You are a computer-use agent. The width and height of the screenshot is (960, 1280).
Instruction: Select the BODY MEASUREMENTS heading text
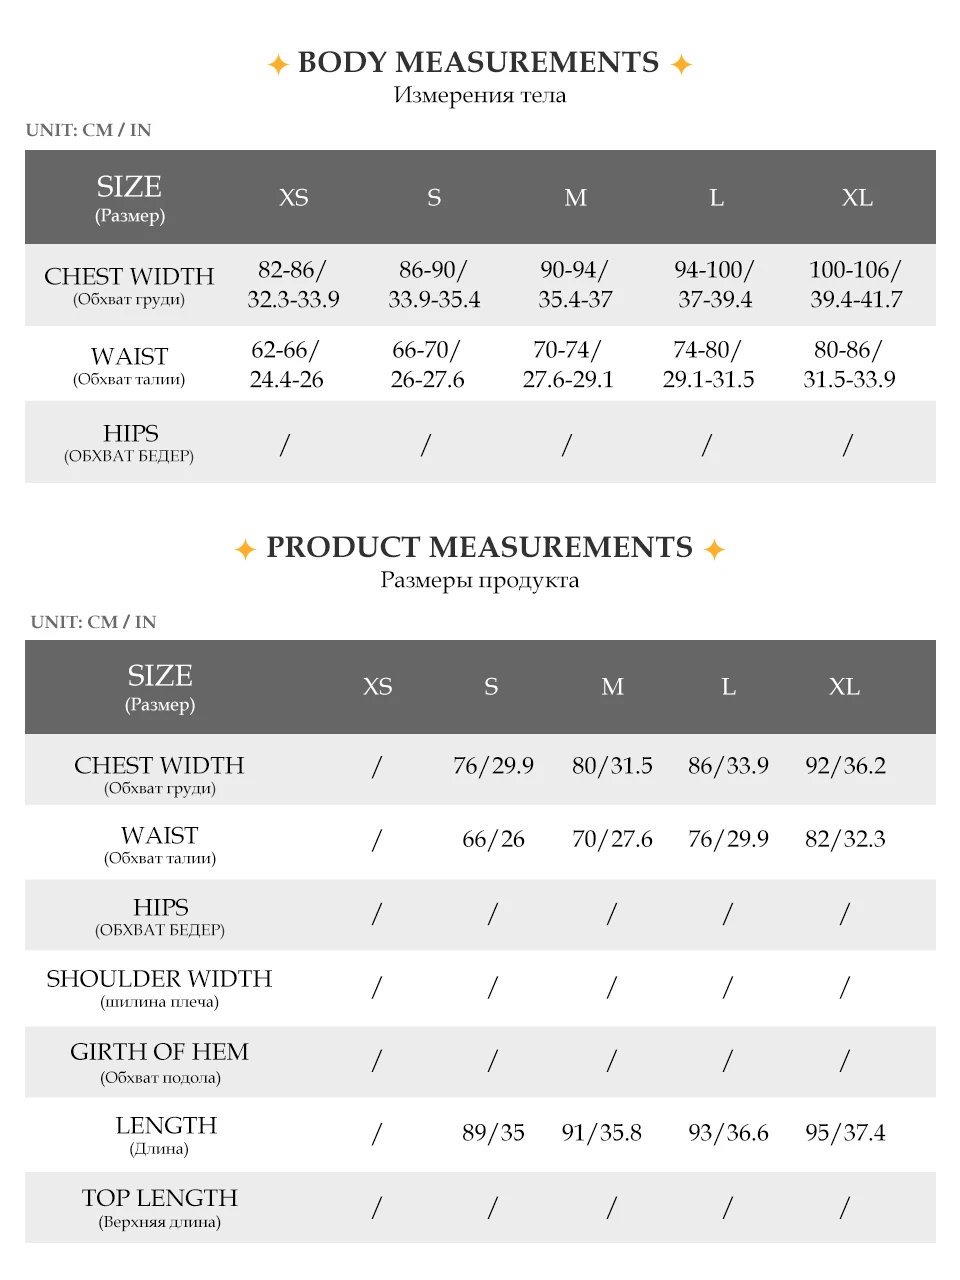(x=478, y=63)
